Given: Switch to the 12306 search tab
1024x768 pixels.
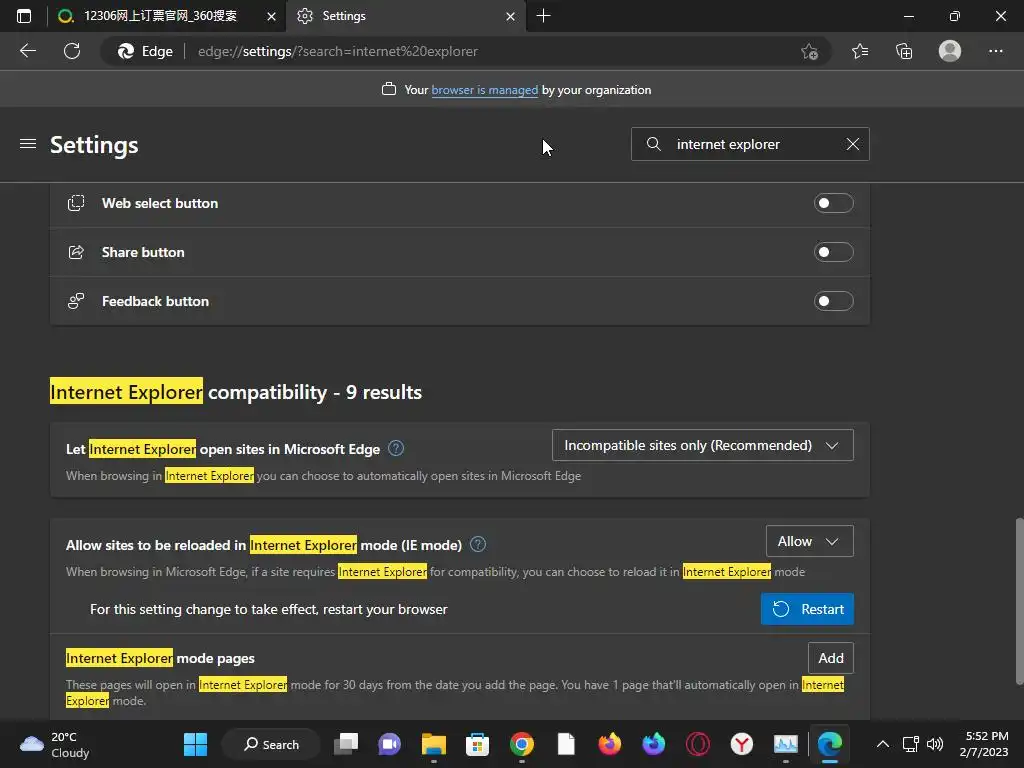Looking at the screenshot, I should [x=161, y=16].
